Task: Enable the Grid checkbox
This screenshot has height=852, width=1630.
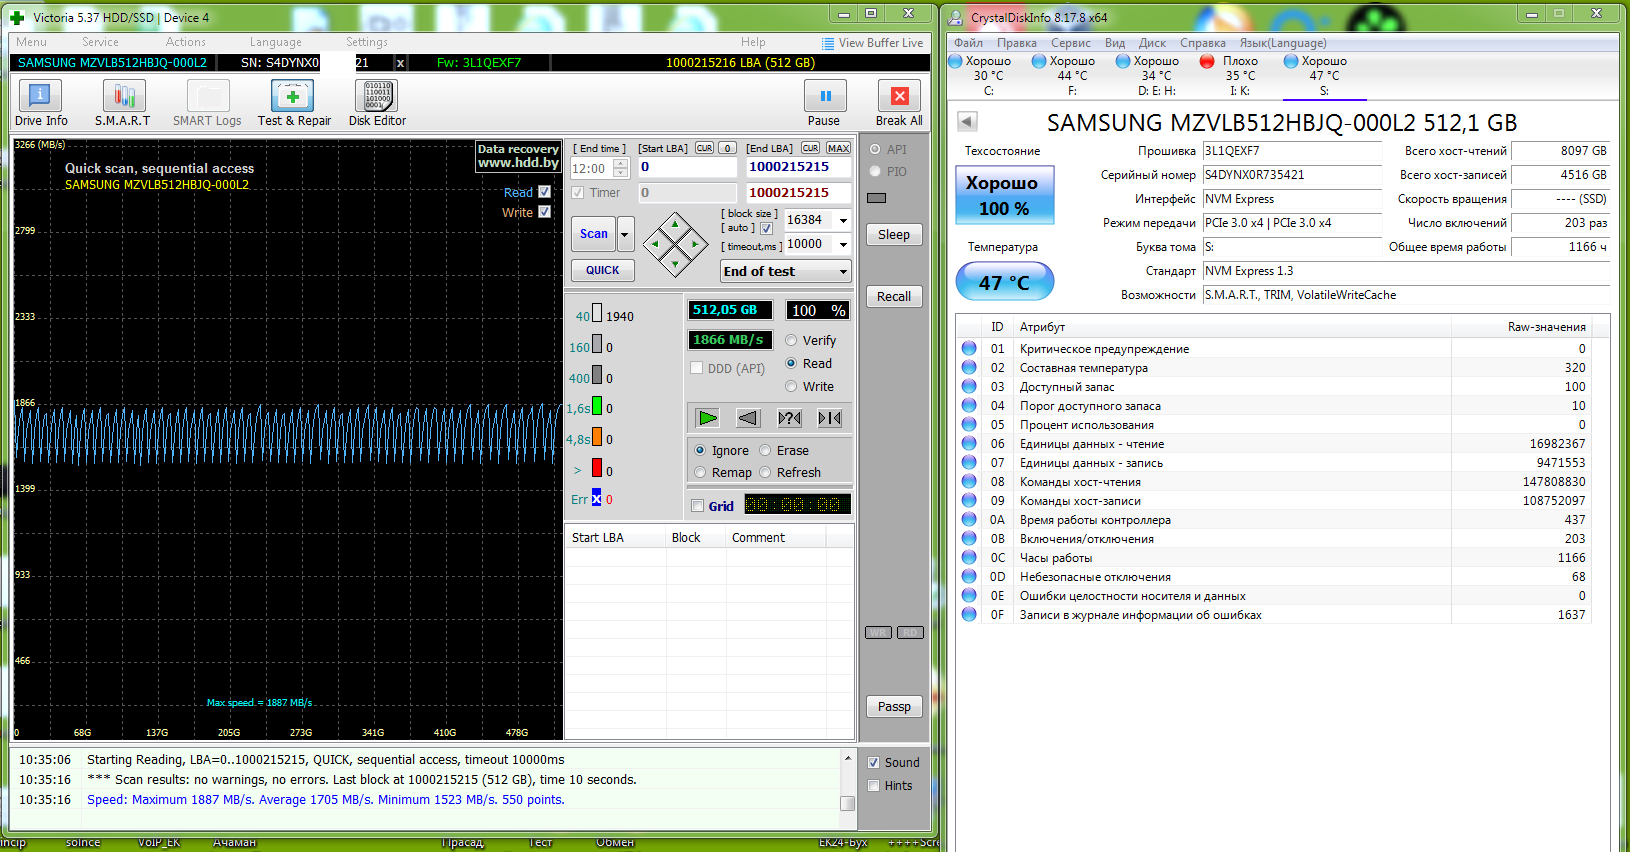Action: tap(698, 506)
